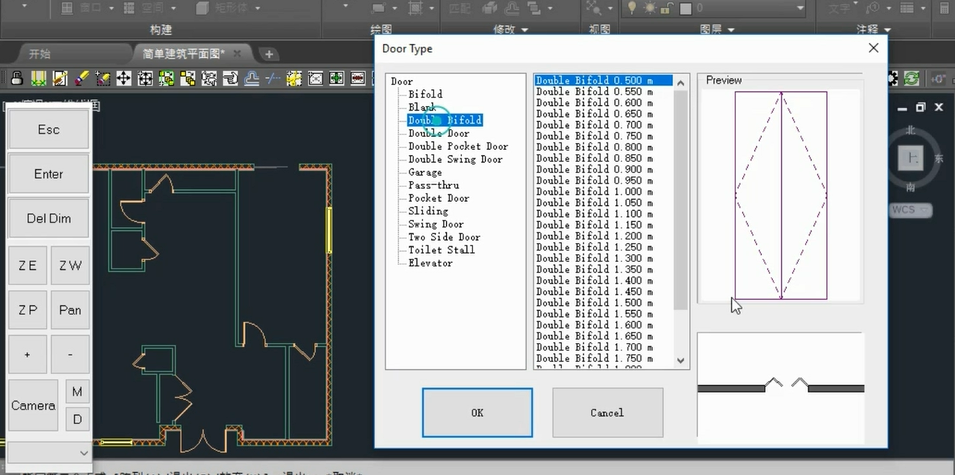Click the sun freeze icon in layer ribbon

point(650,7)
